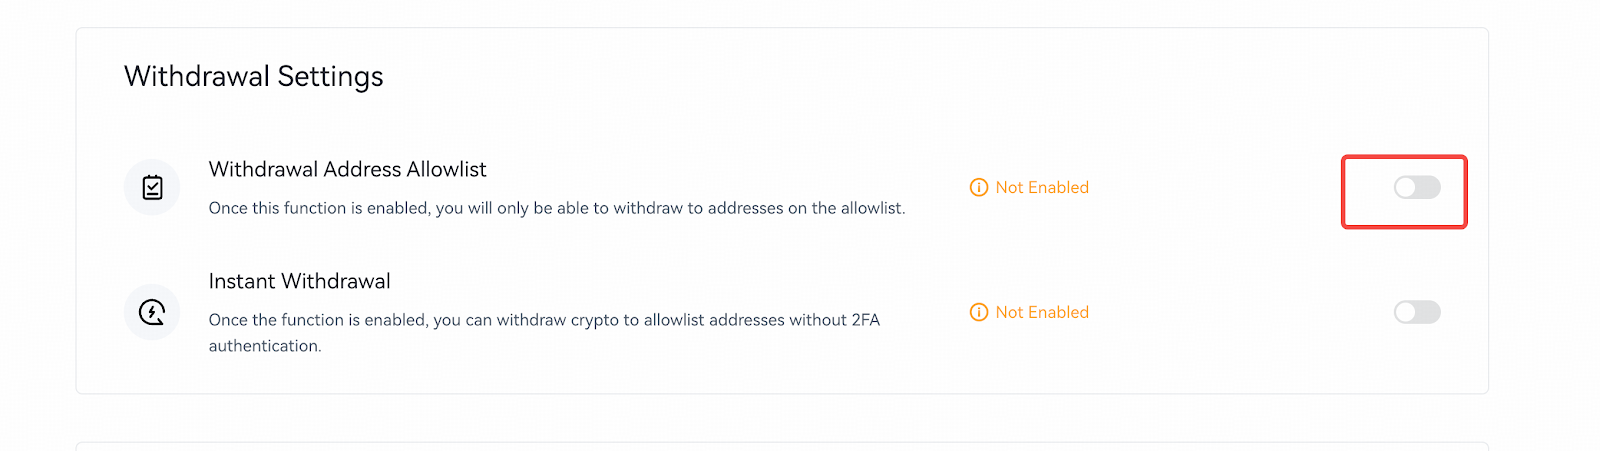This screenshot has width=1600, height=451.
Task: Click the description mentioning 2FA authentication
Action: [544, 332]
